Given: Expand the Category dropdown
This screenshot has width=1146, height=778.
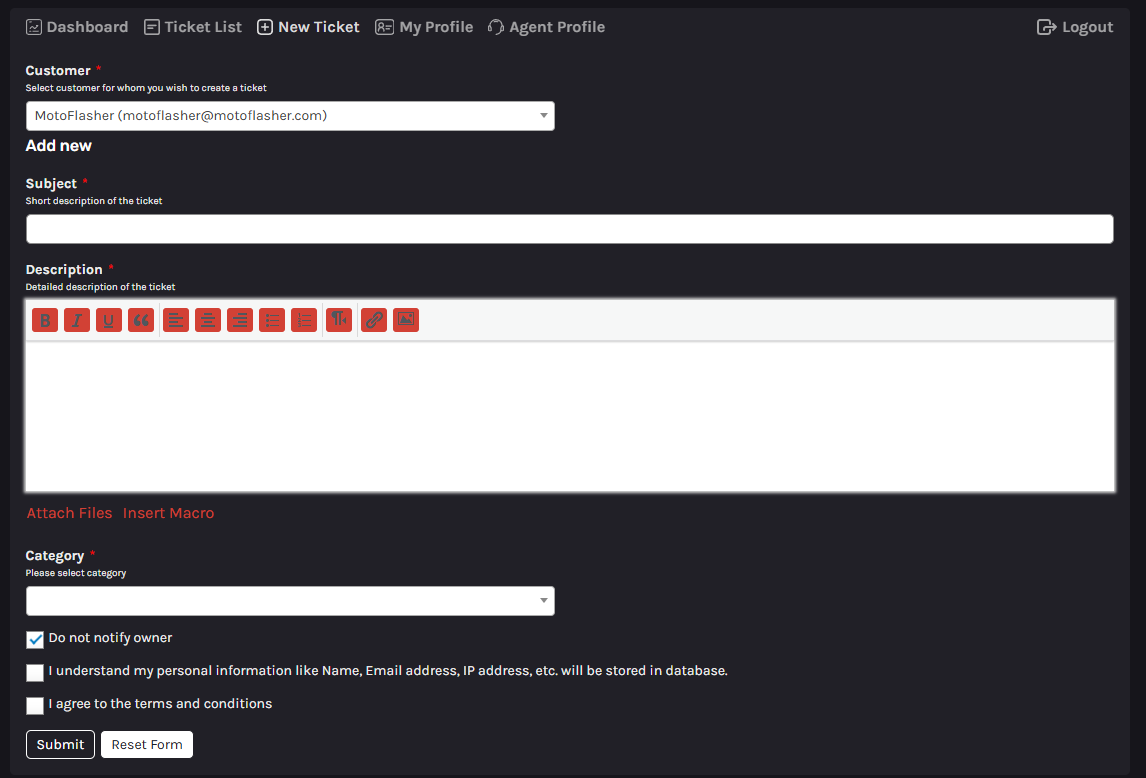Looking at the screenshot, I should click(290, 601).
